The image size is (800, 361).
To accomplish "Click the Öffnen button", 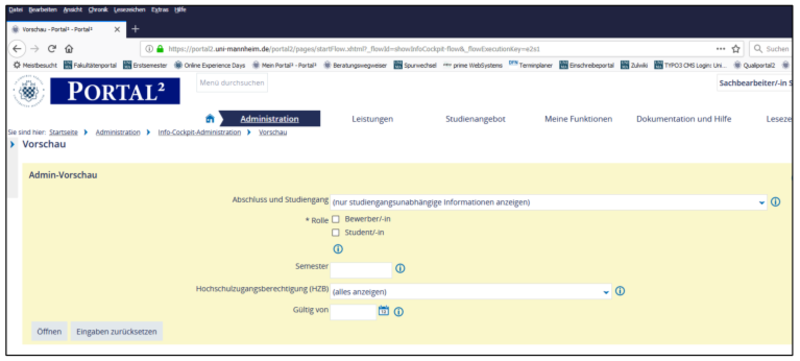I will pyautogui.click(x=49, y=331).
